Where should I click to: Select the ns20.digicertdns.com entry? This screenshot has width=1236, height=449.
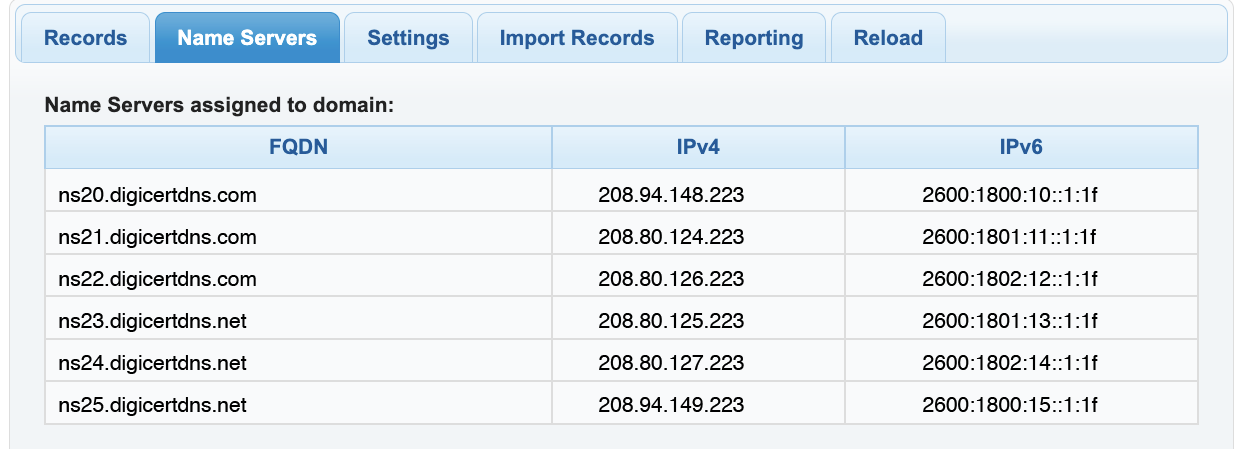(157, 195)
